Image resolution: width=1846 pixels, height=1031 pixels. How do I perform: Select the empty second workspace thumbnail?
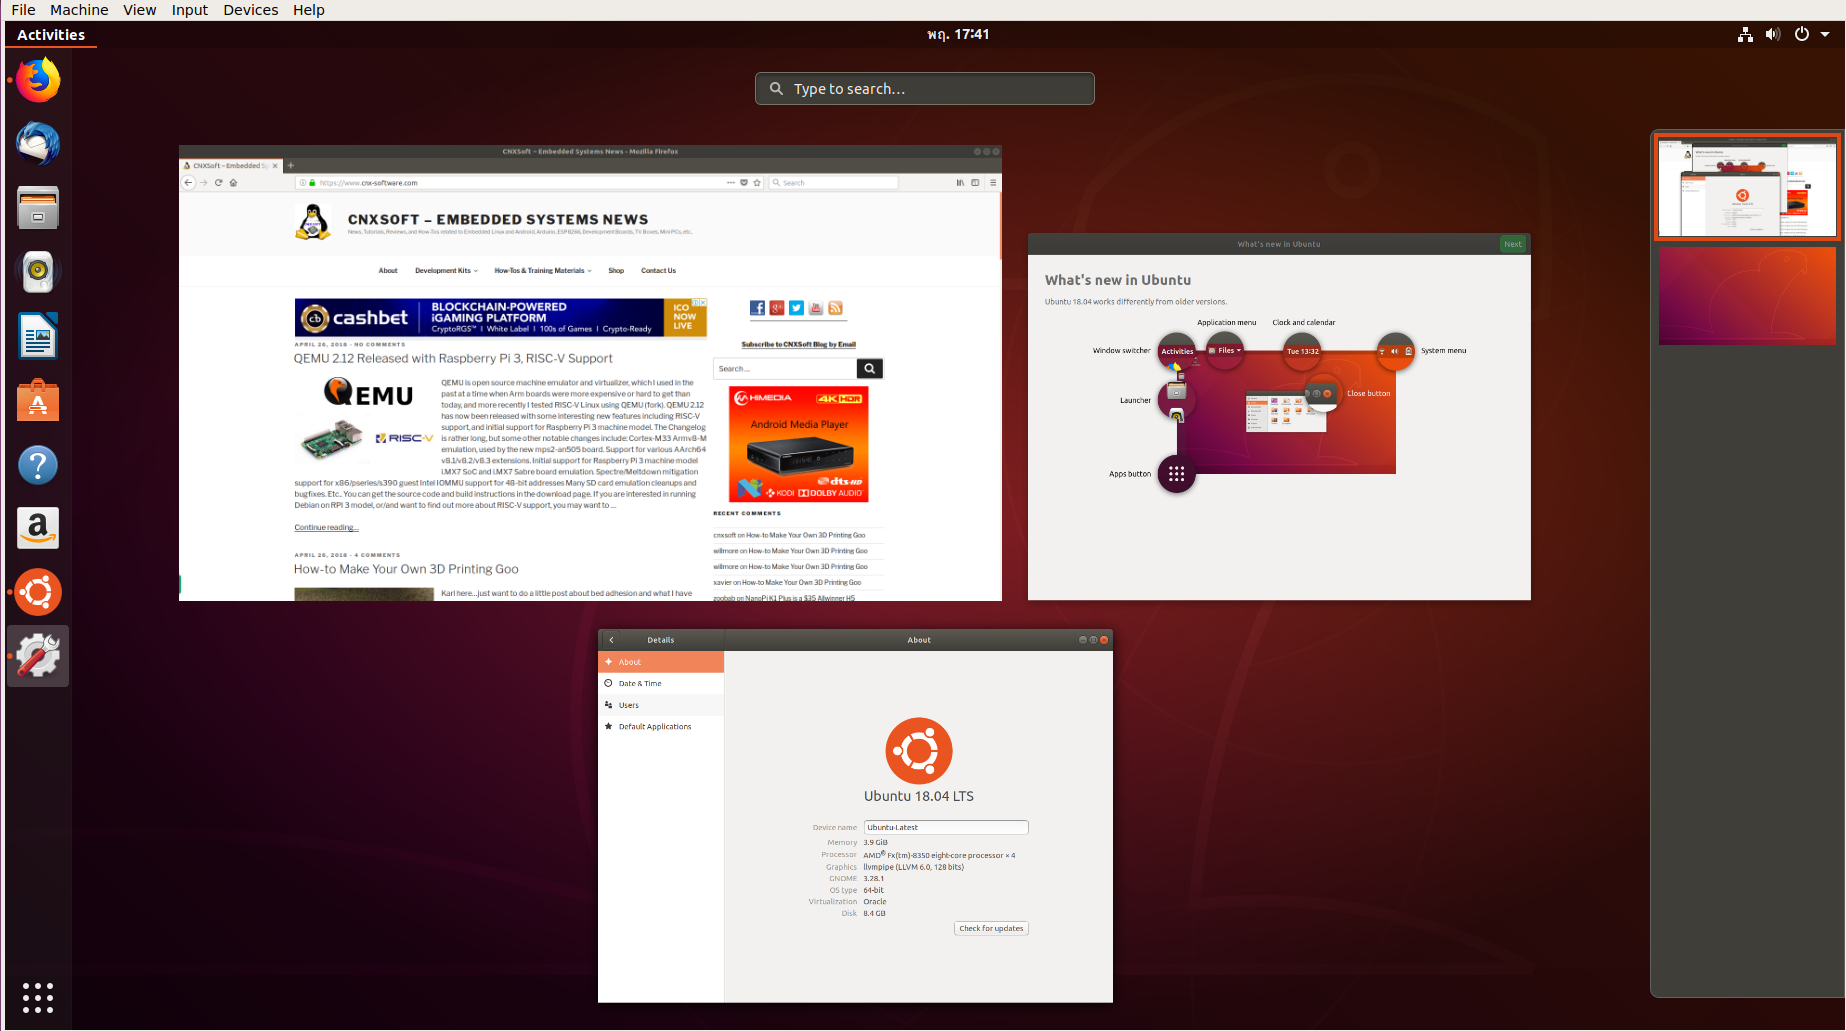click(x=1747, y=296)
